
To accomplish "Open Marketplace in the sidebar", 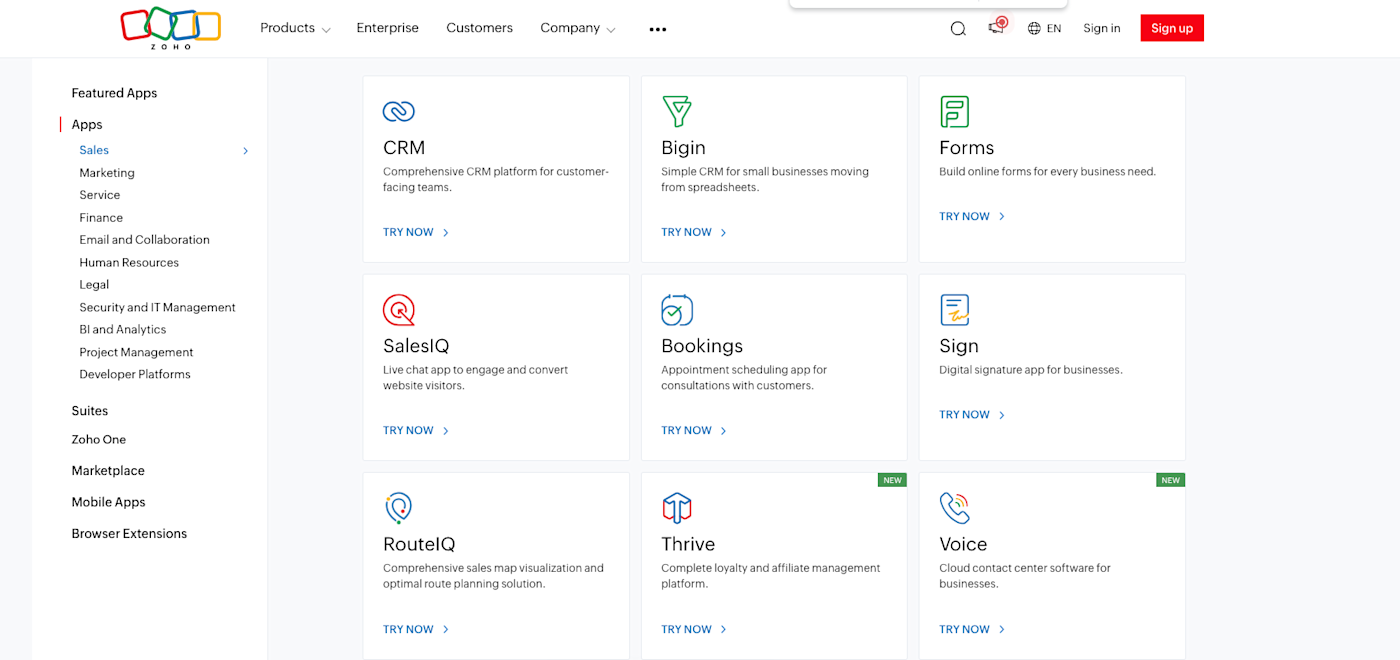I will [108, 471].
